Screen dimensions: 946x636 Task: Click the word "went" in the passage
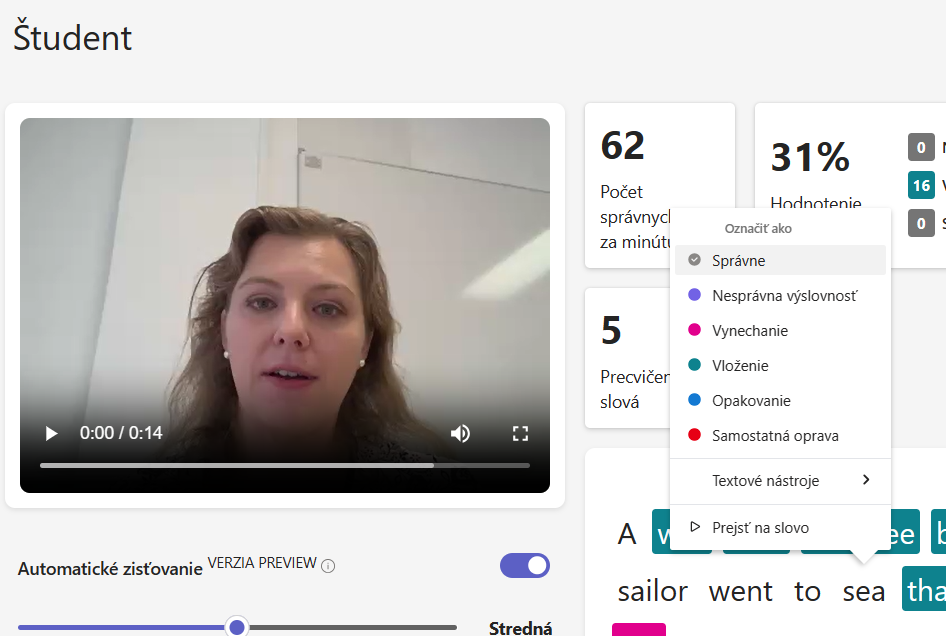(741, 591)
